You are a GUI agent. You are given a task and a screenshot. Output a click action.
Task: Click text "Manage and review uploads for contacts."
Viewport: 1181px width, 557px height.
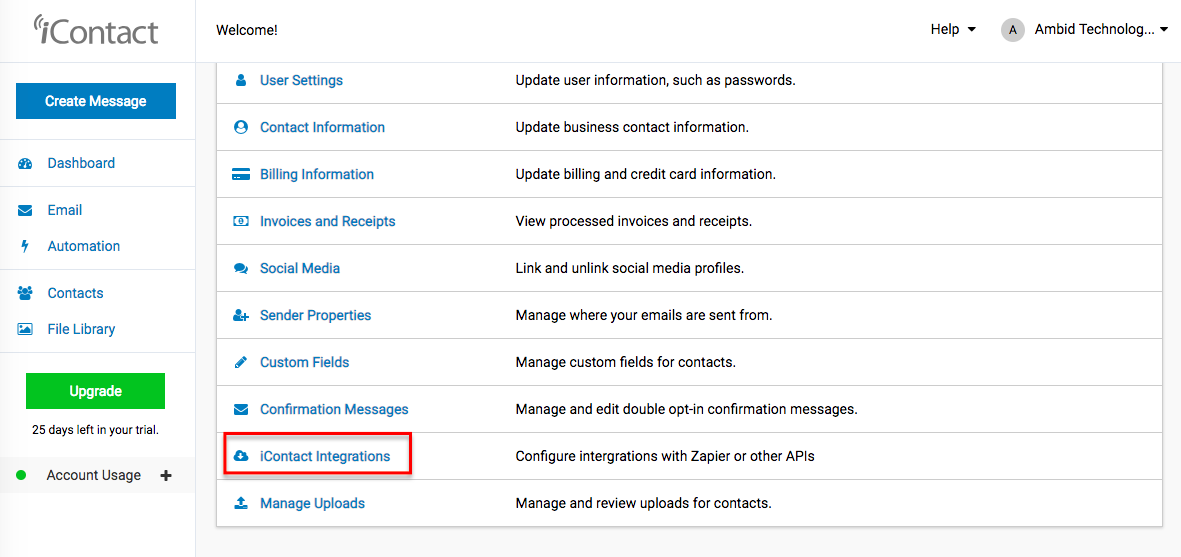[643, 503]
